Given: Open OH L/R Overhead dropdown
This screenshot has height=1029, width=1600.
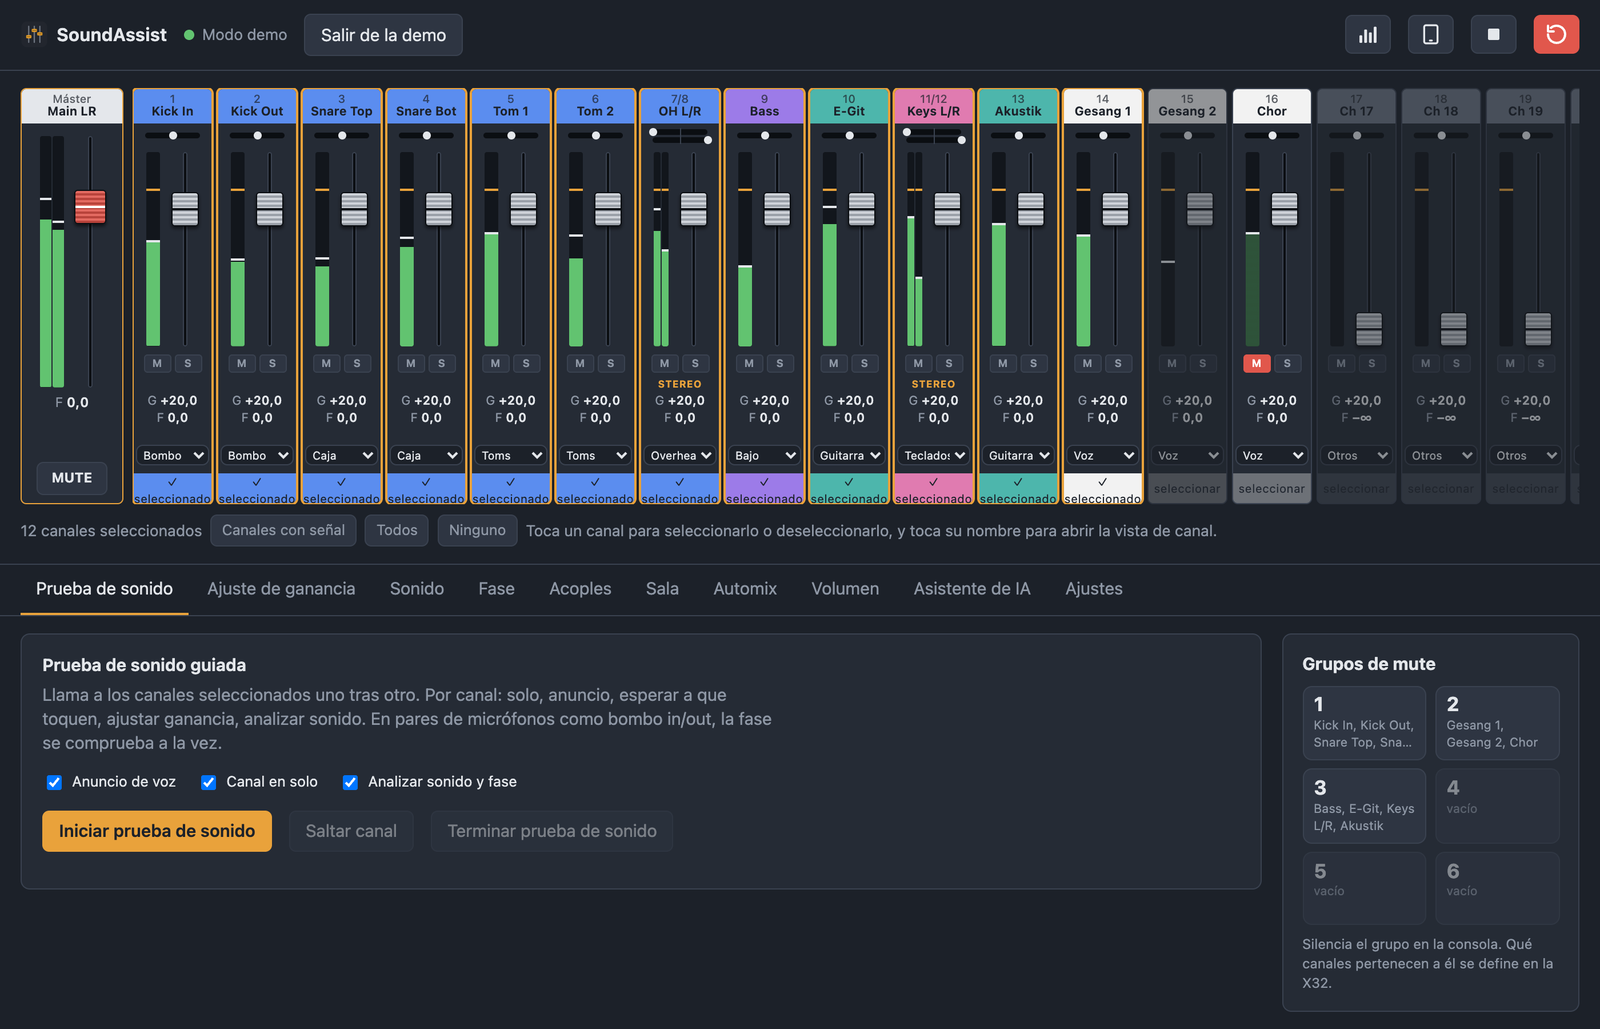Looking at the screenshot, I should (x=680, y=455).
